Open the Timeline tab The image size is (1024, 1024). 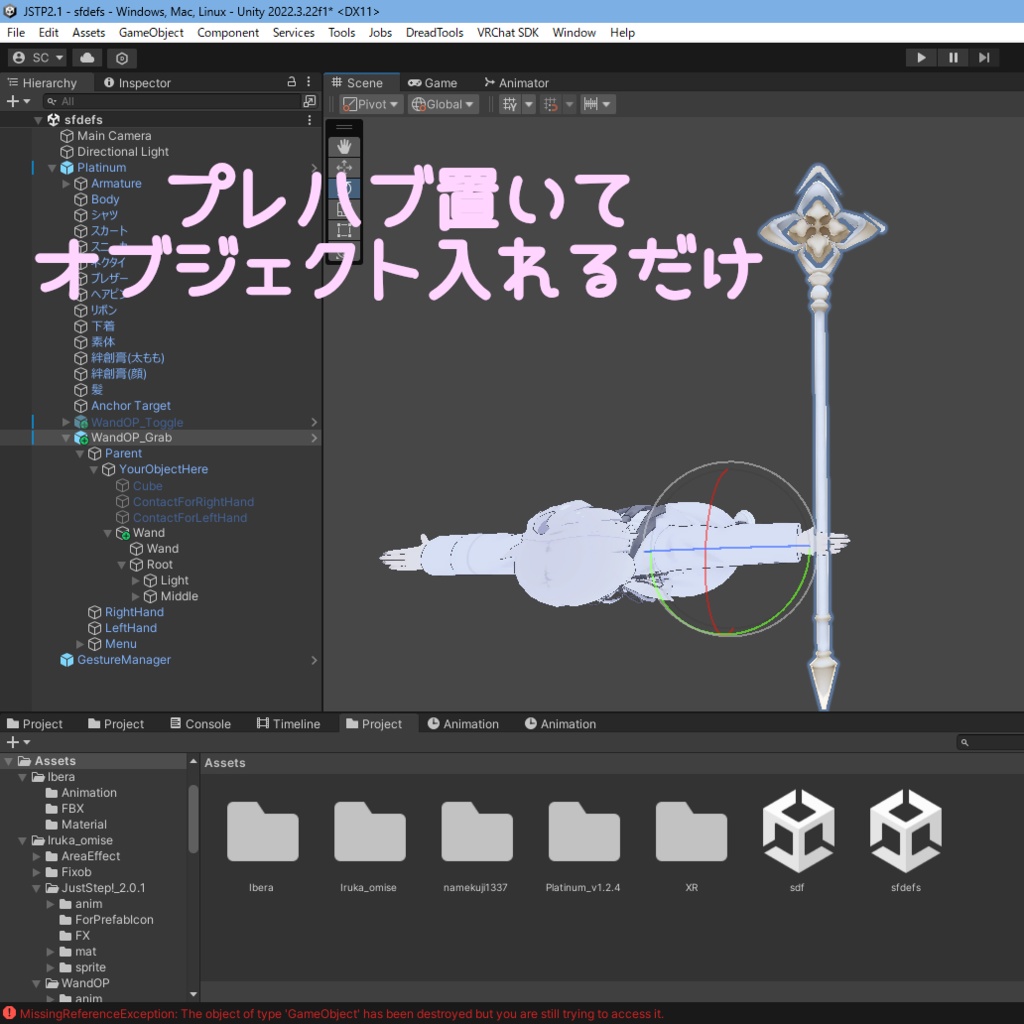point(289,724)
